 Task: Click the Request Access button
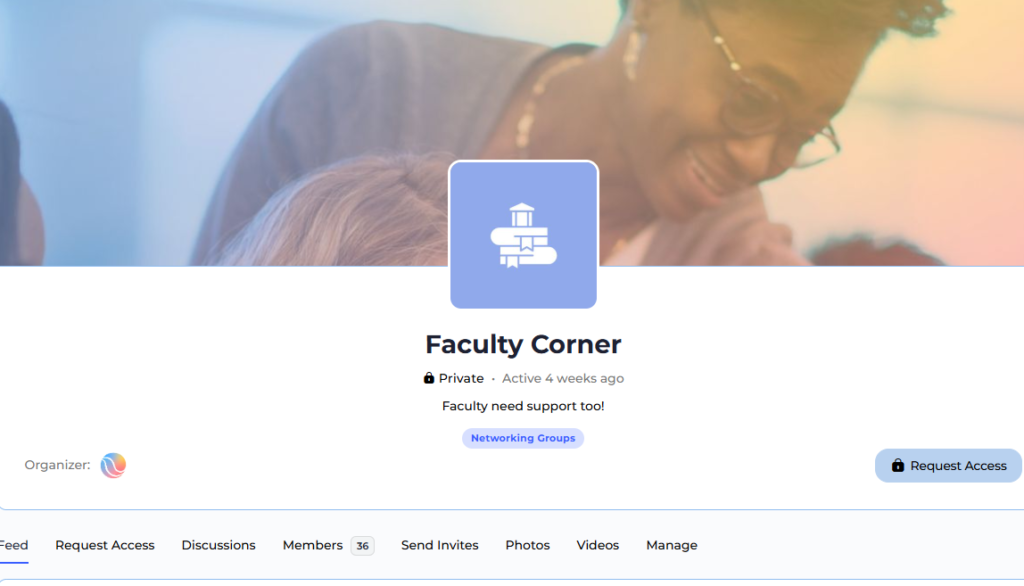point(948,466)
